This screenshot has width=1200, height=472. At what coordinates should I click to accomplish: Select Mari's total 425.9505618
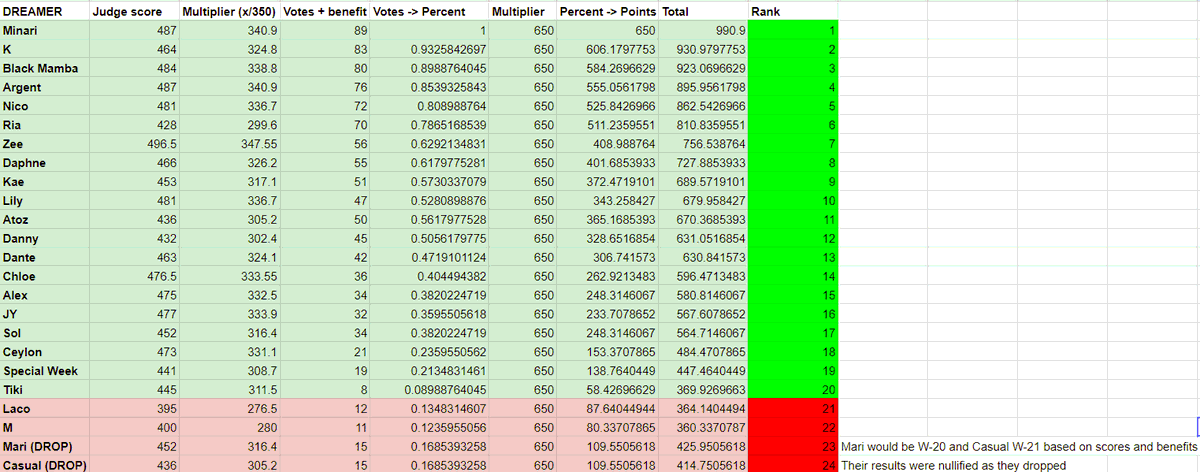coord(703,449)
